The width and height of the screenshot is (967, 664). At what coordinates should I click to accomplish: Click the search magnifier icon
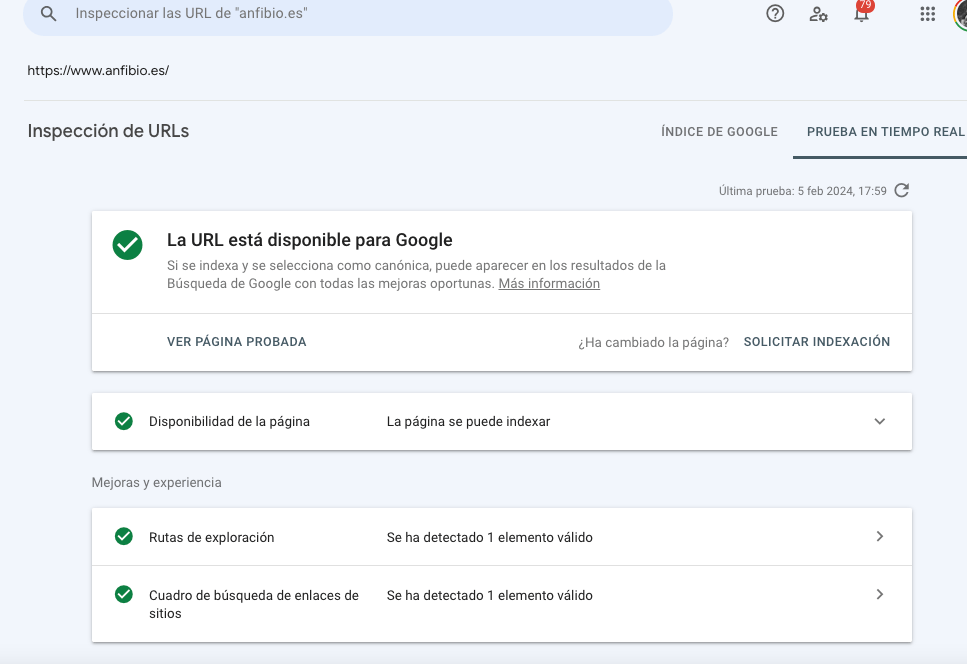pyautogui.click(x=48, y=14)
